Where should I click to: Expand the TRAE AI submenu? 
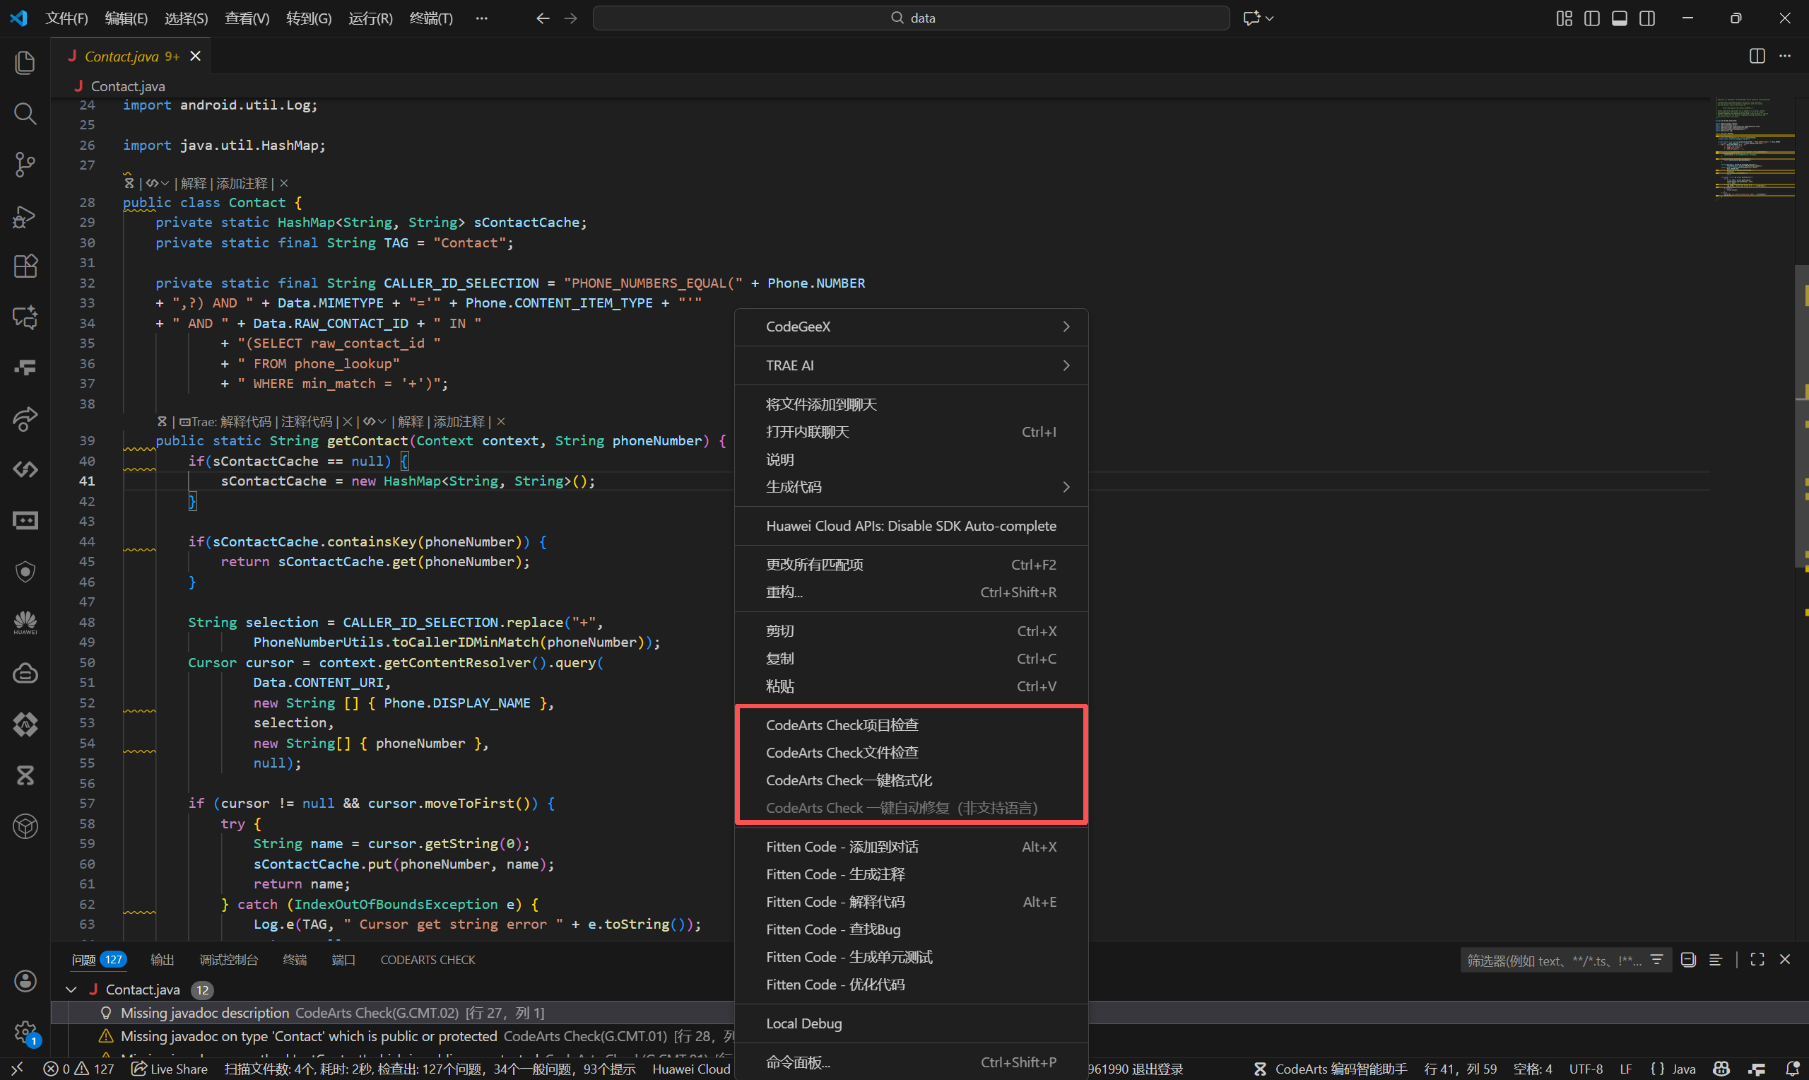tap(911, 366)
